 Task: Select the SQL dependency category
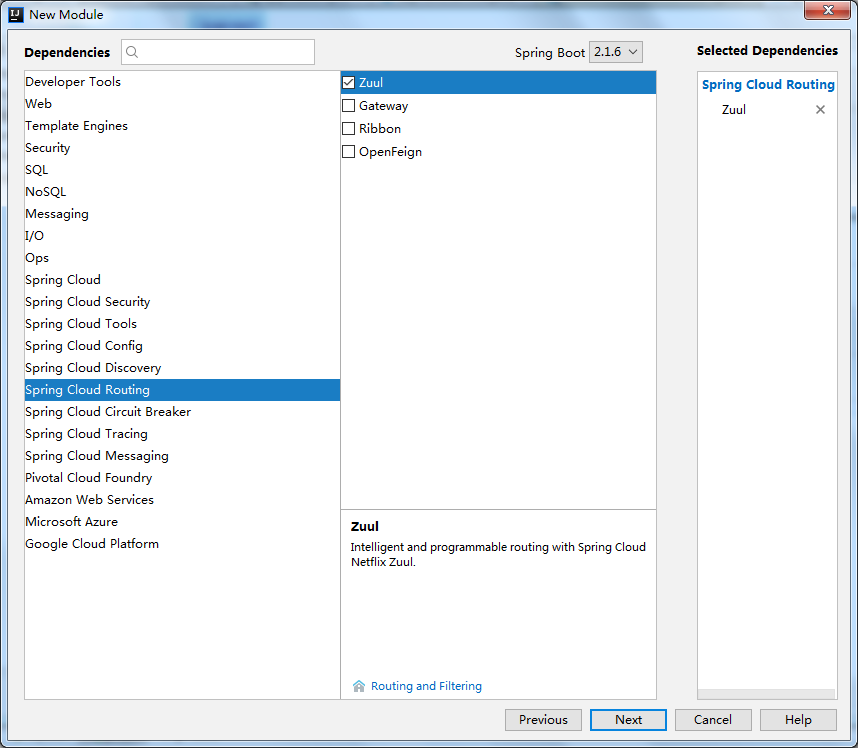click(37, 170)
